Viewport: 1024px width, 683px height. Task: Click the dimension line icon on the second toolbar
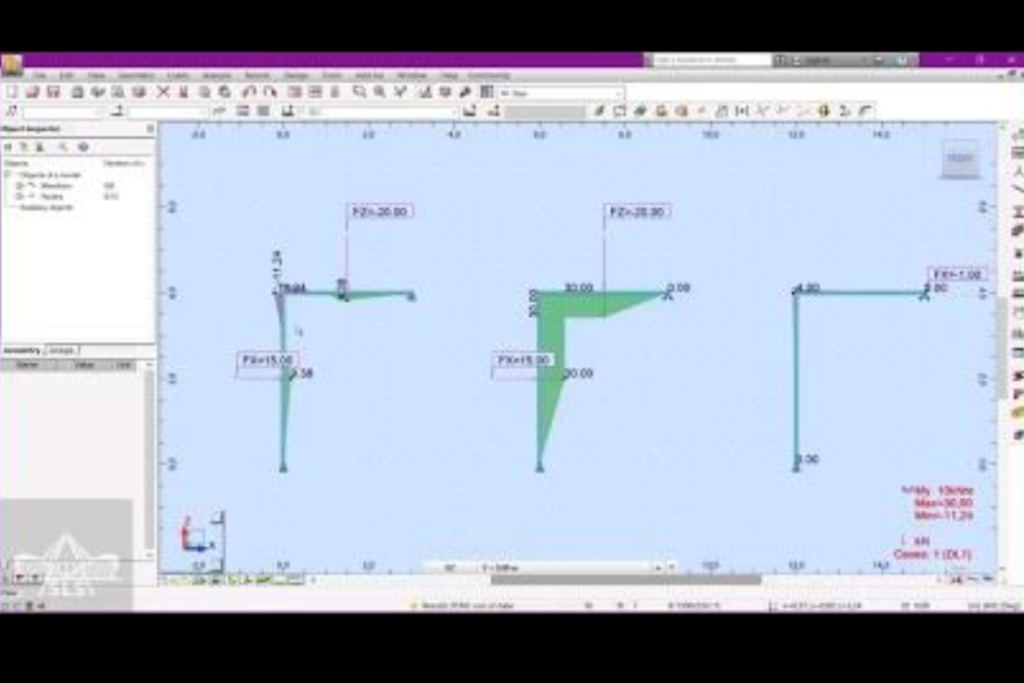click(x=742, y=111)
